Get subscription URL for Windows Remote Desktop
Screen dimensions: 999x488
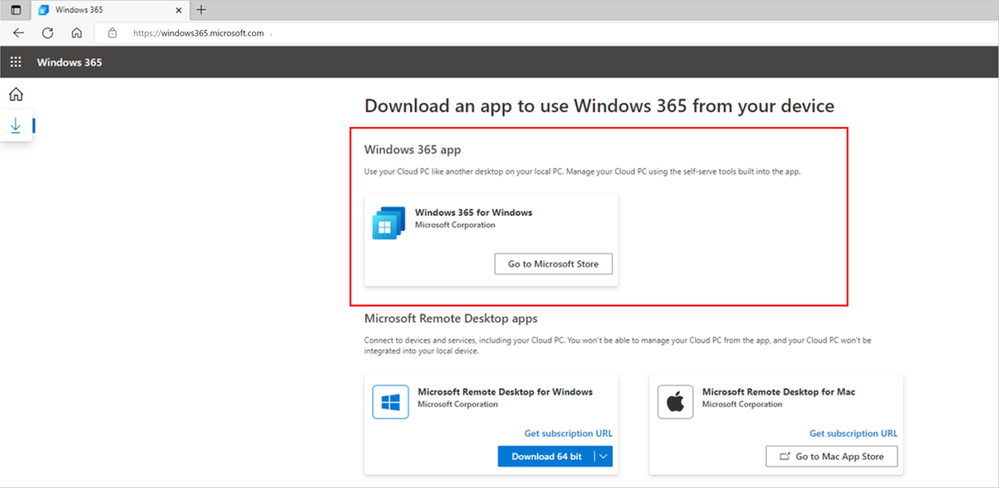pyautogui.click(x=568, y=433)
